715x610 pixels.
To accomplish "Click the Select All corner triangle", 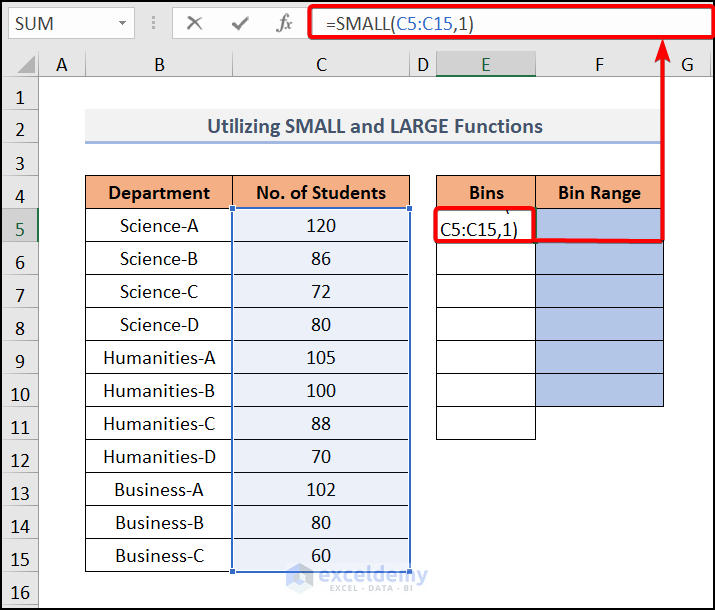I will (26, 64).
